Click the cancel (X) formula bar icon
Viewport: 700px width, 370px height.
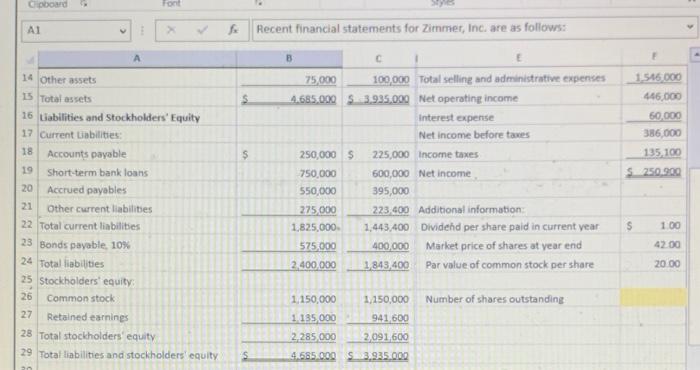[x=171, y=30]
